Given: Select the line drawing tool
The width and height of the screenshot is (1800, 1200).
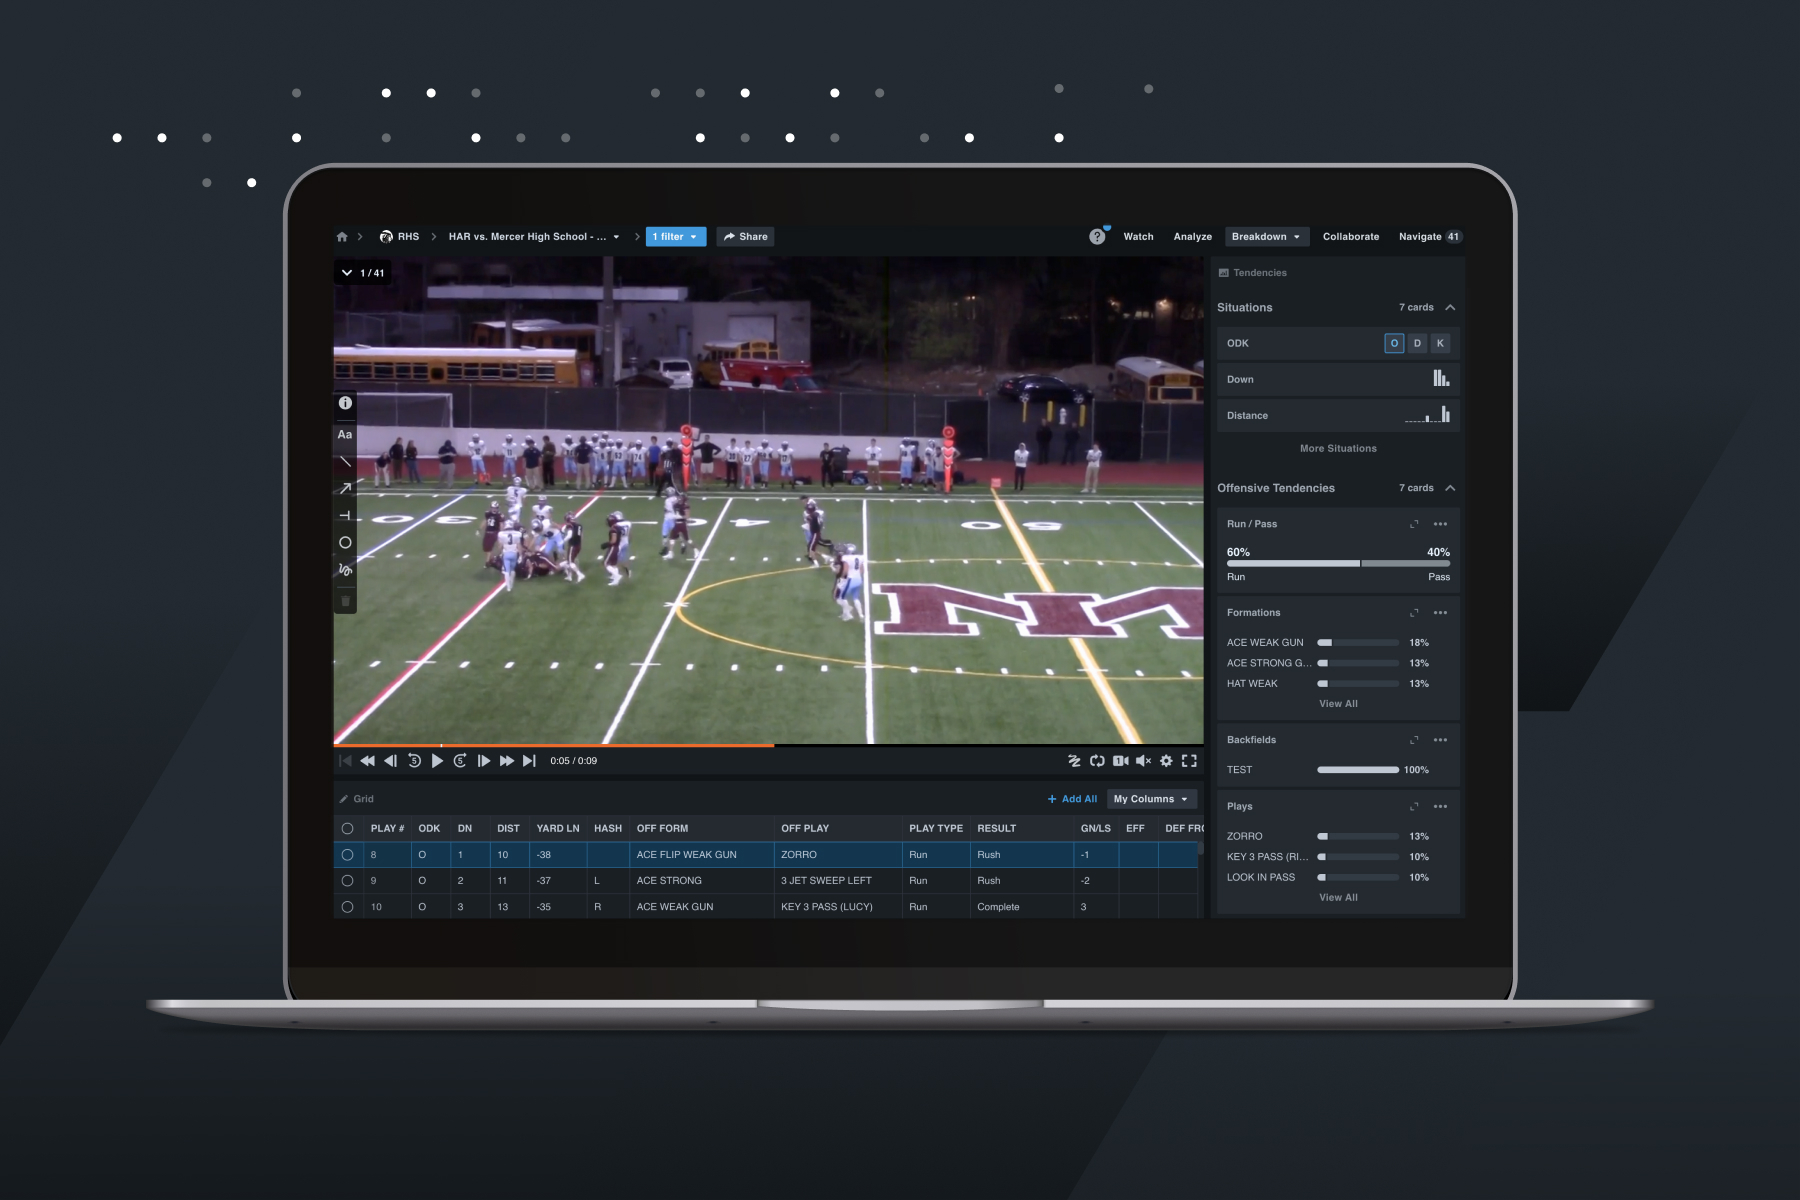Looking at the screenshot, I should [345, 461].
